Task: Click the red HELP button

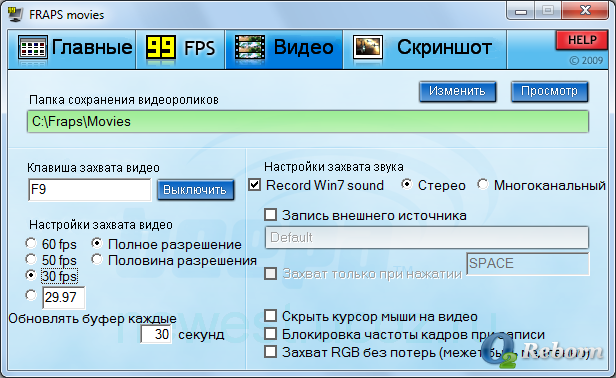Action: [x=582, y=40]
